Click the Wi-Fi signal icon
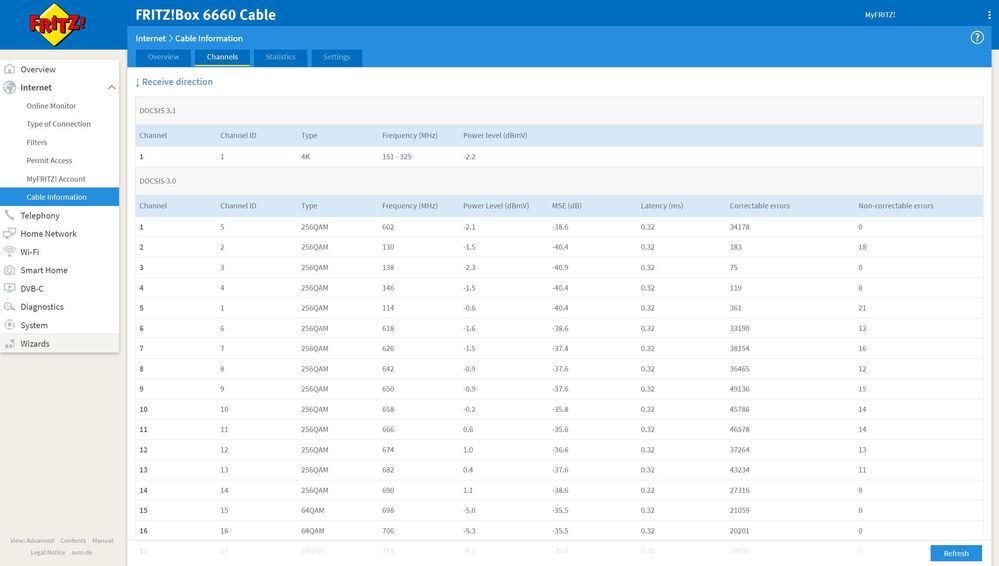 (10, 252)
